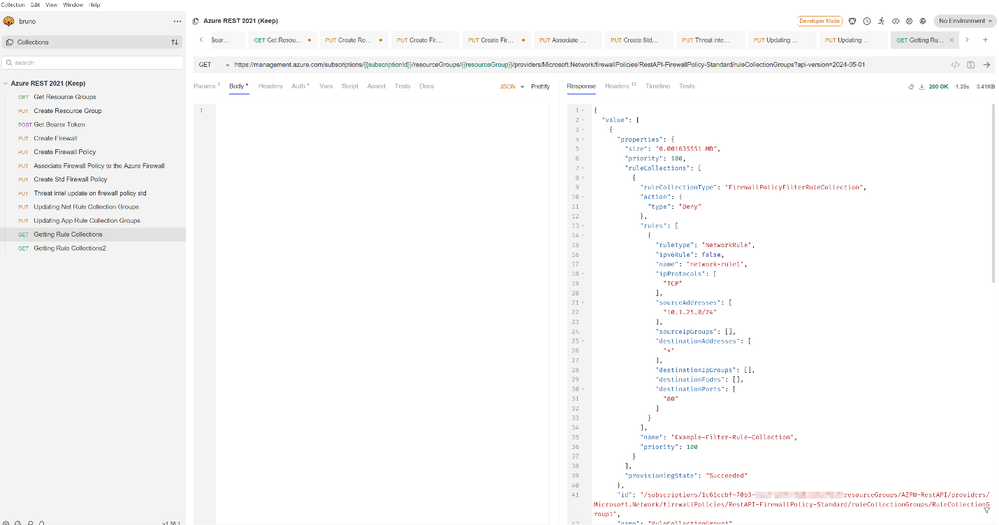Viewport: 999px width, 525px height.
Task: Click the Collections box icon in sidebar
Action: (10, 42)
